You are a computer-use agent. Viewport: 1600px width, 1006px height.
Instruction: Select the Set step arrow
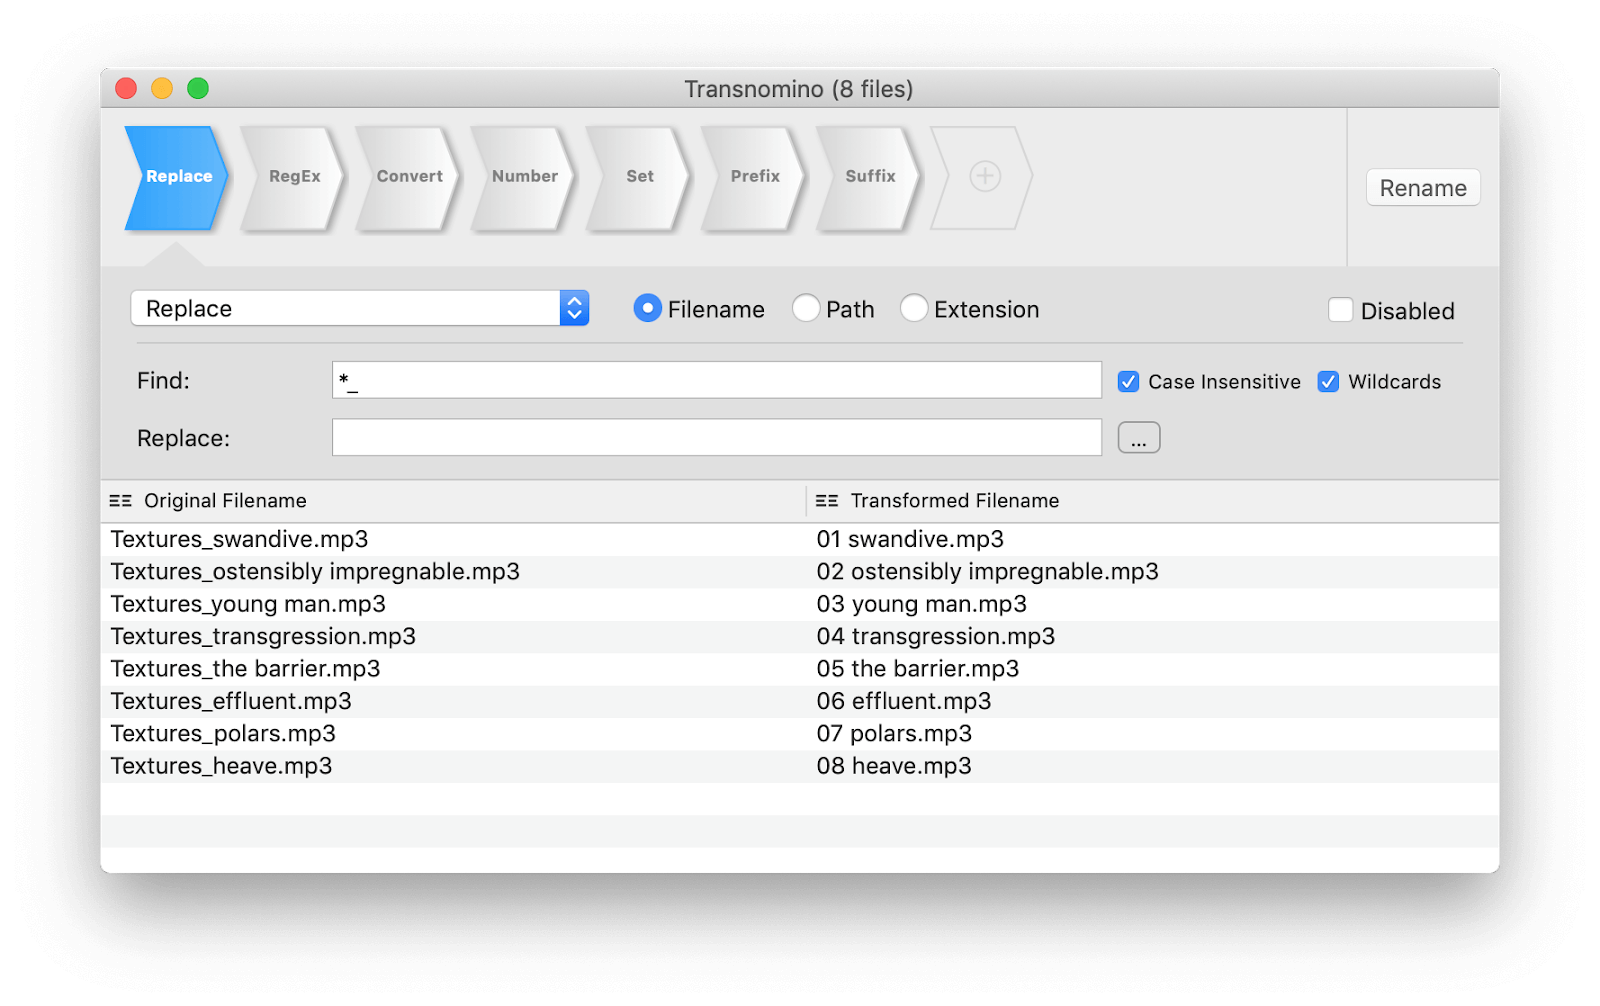click(x=639, y=177)
